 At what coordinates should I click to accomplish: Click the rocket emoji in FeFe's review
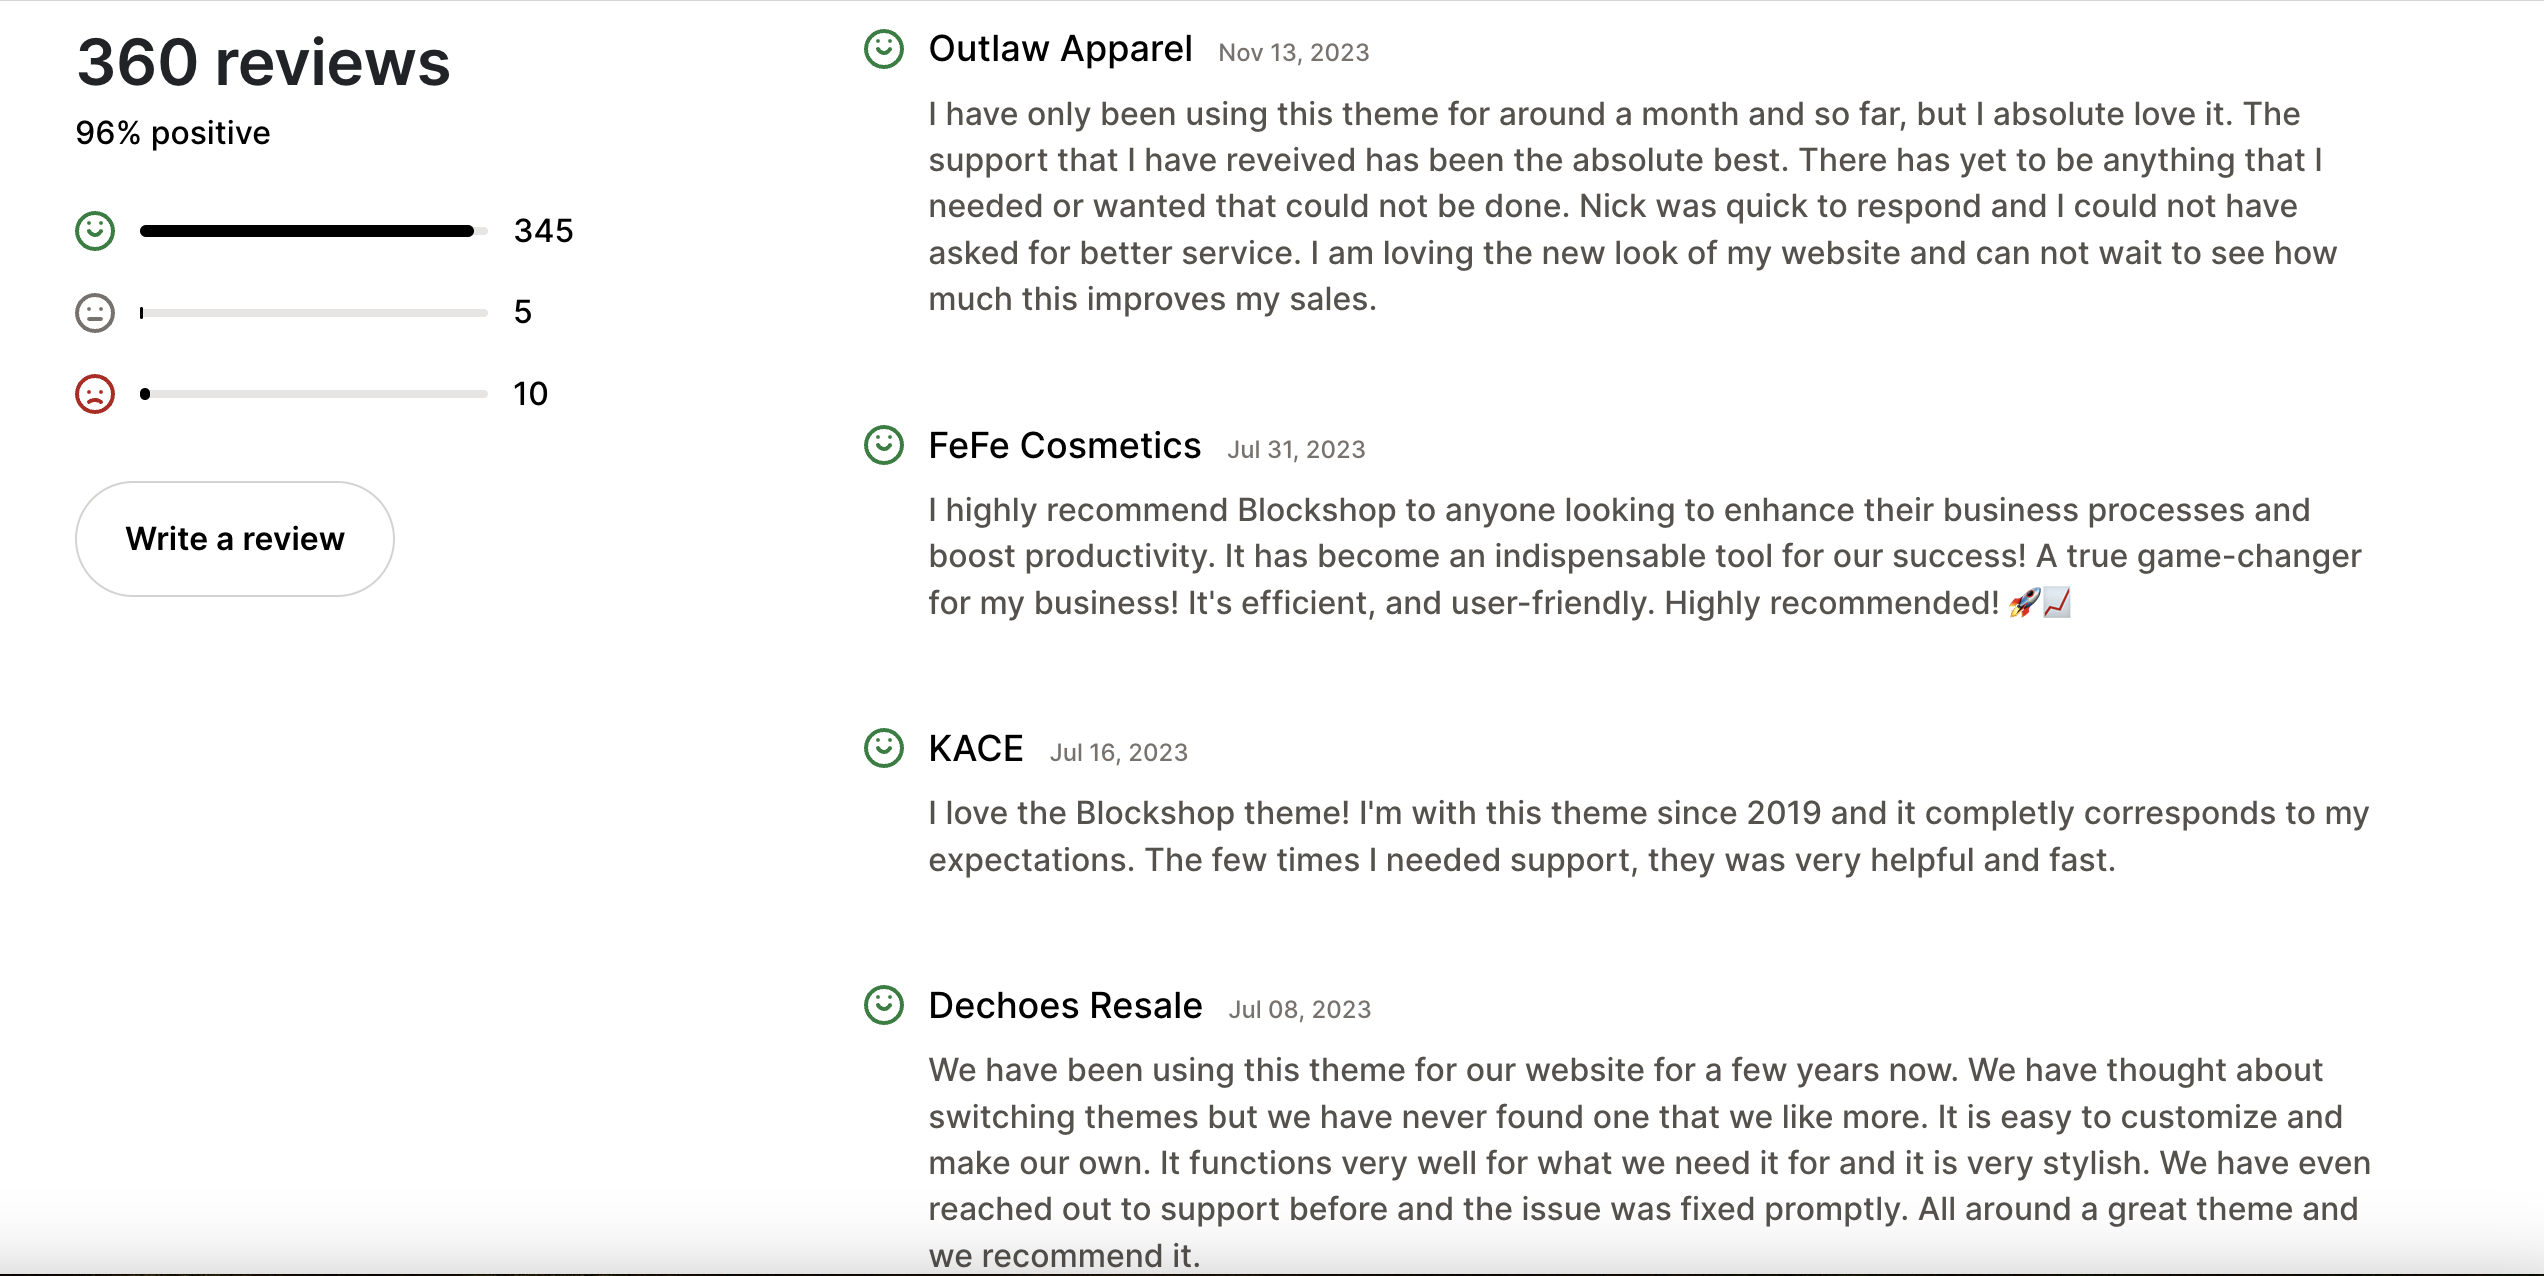[x=2023, y=603]
